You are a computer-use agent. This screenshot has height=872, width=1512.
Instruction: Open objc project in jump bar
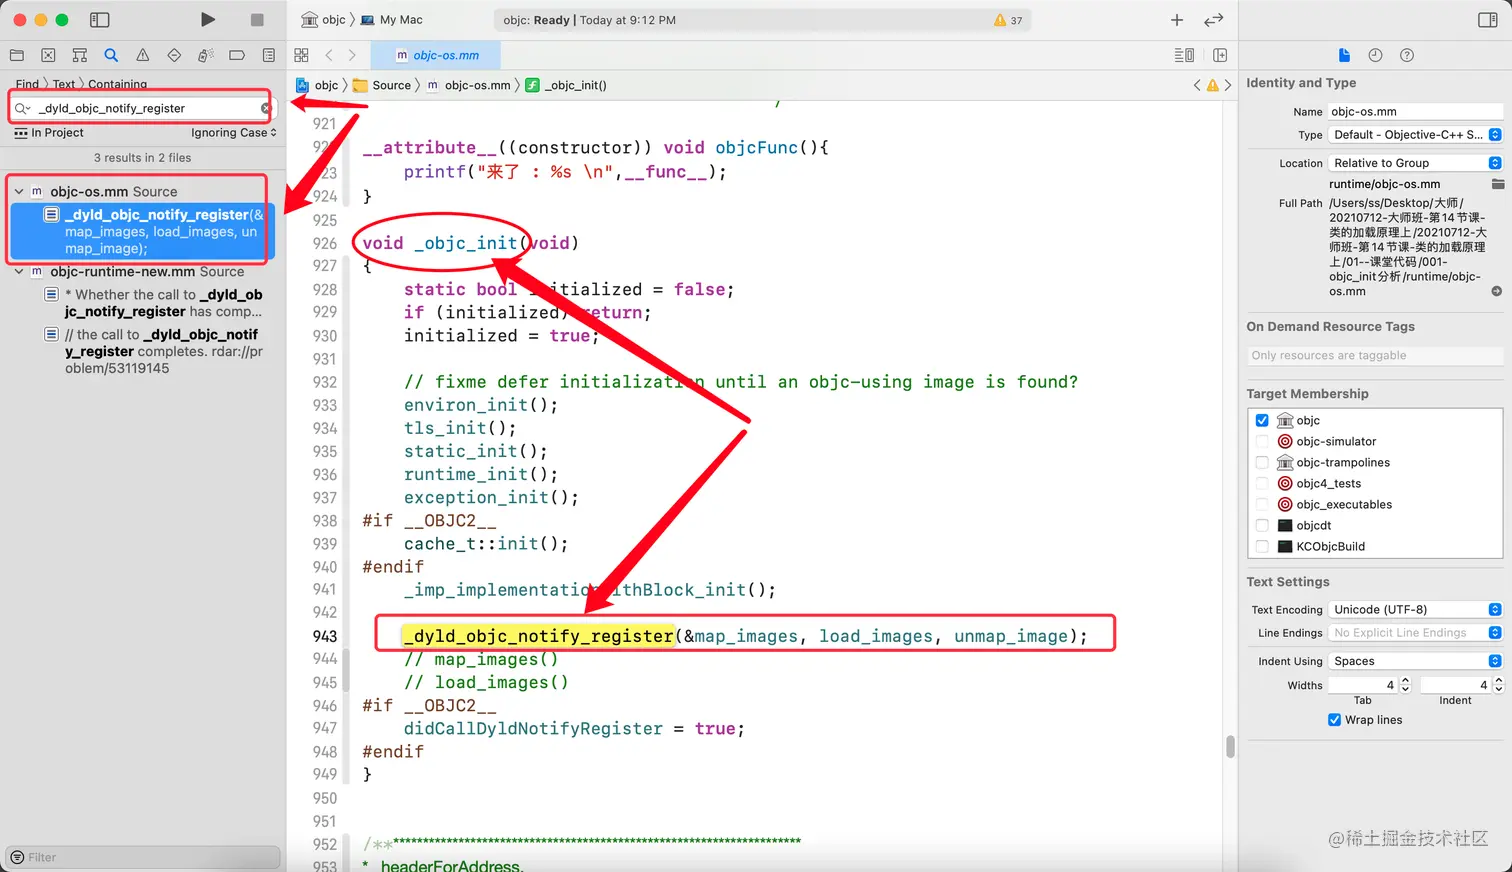point(317,86)
